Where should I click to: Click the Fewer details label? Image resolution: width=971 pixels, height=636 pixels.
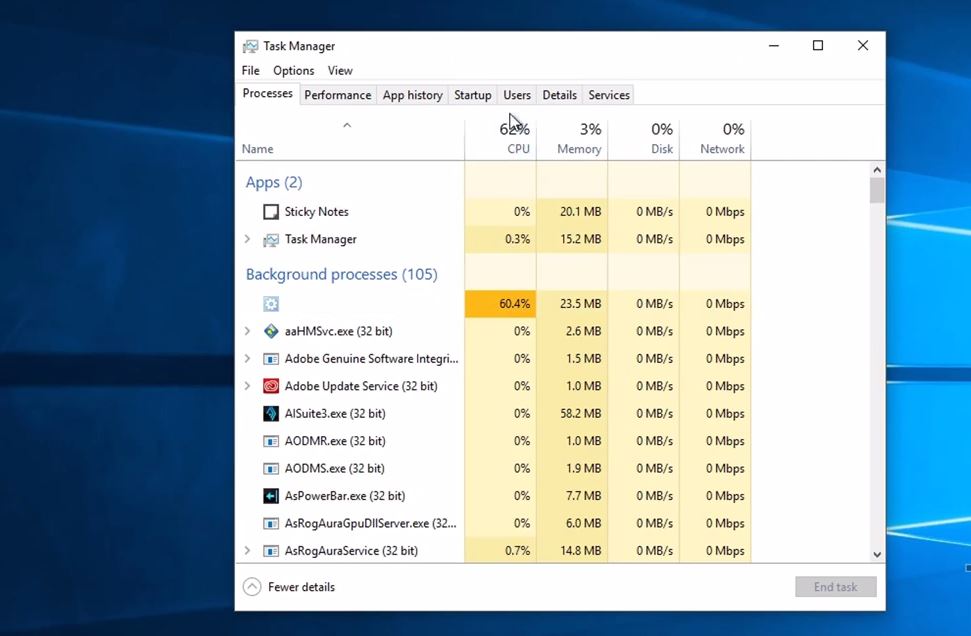(x=301, y=586)
